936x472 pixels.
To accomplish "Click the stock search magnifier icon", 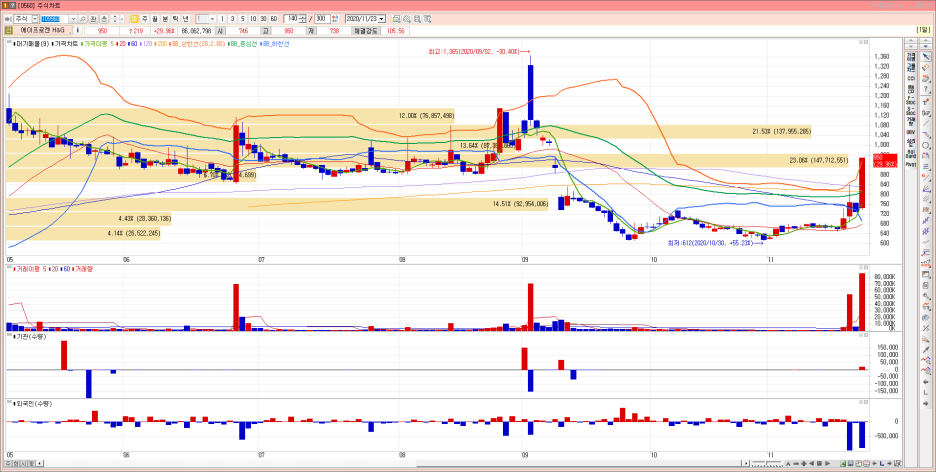I will tap(82, 18).
